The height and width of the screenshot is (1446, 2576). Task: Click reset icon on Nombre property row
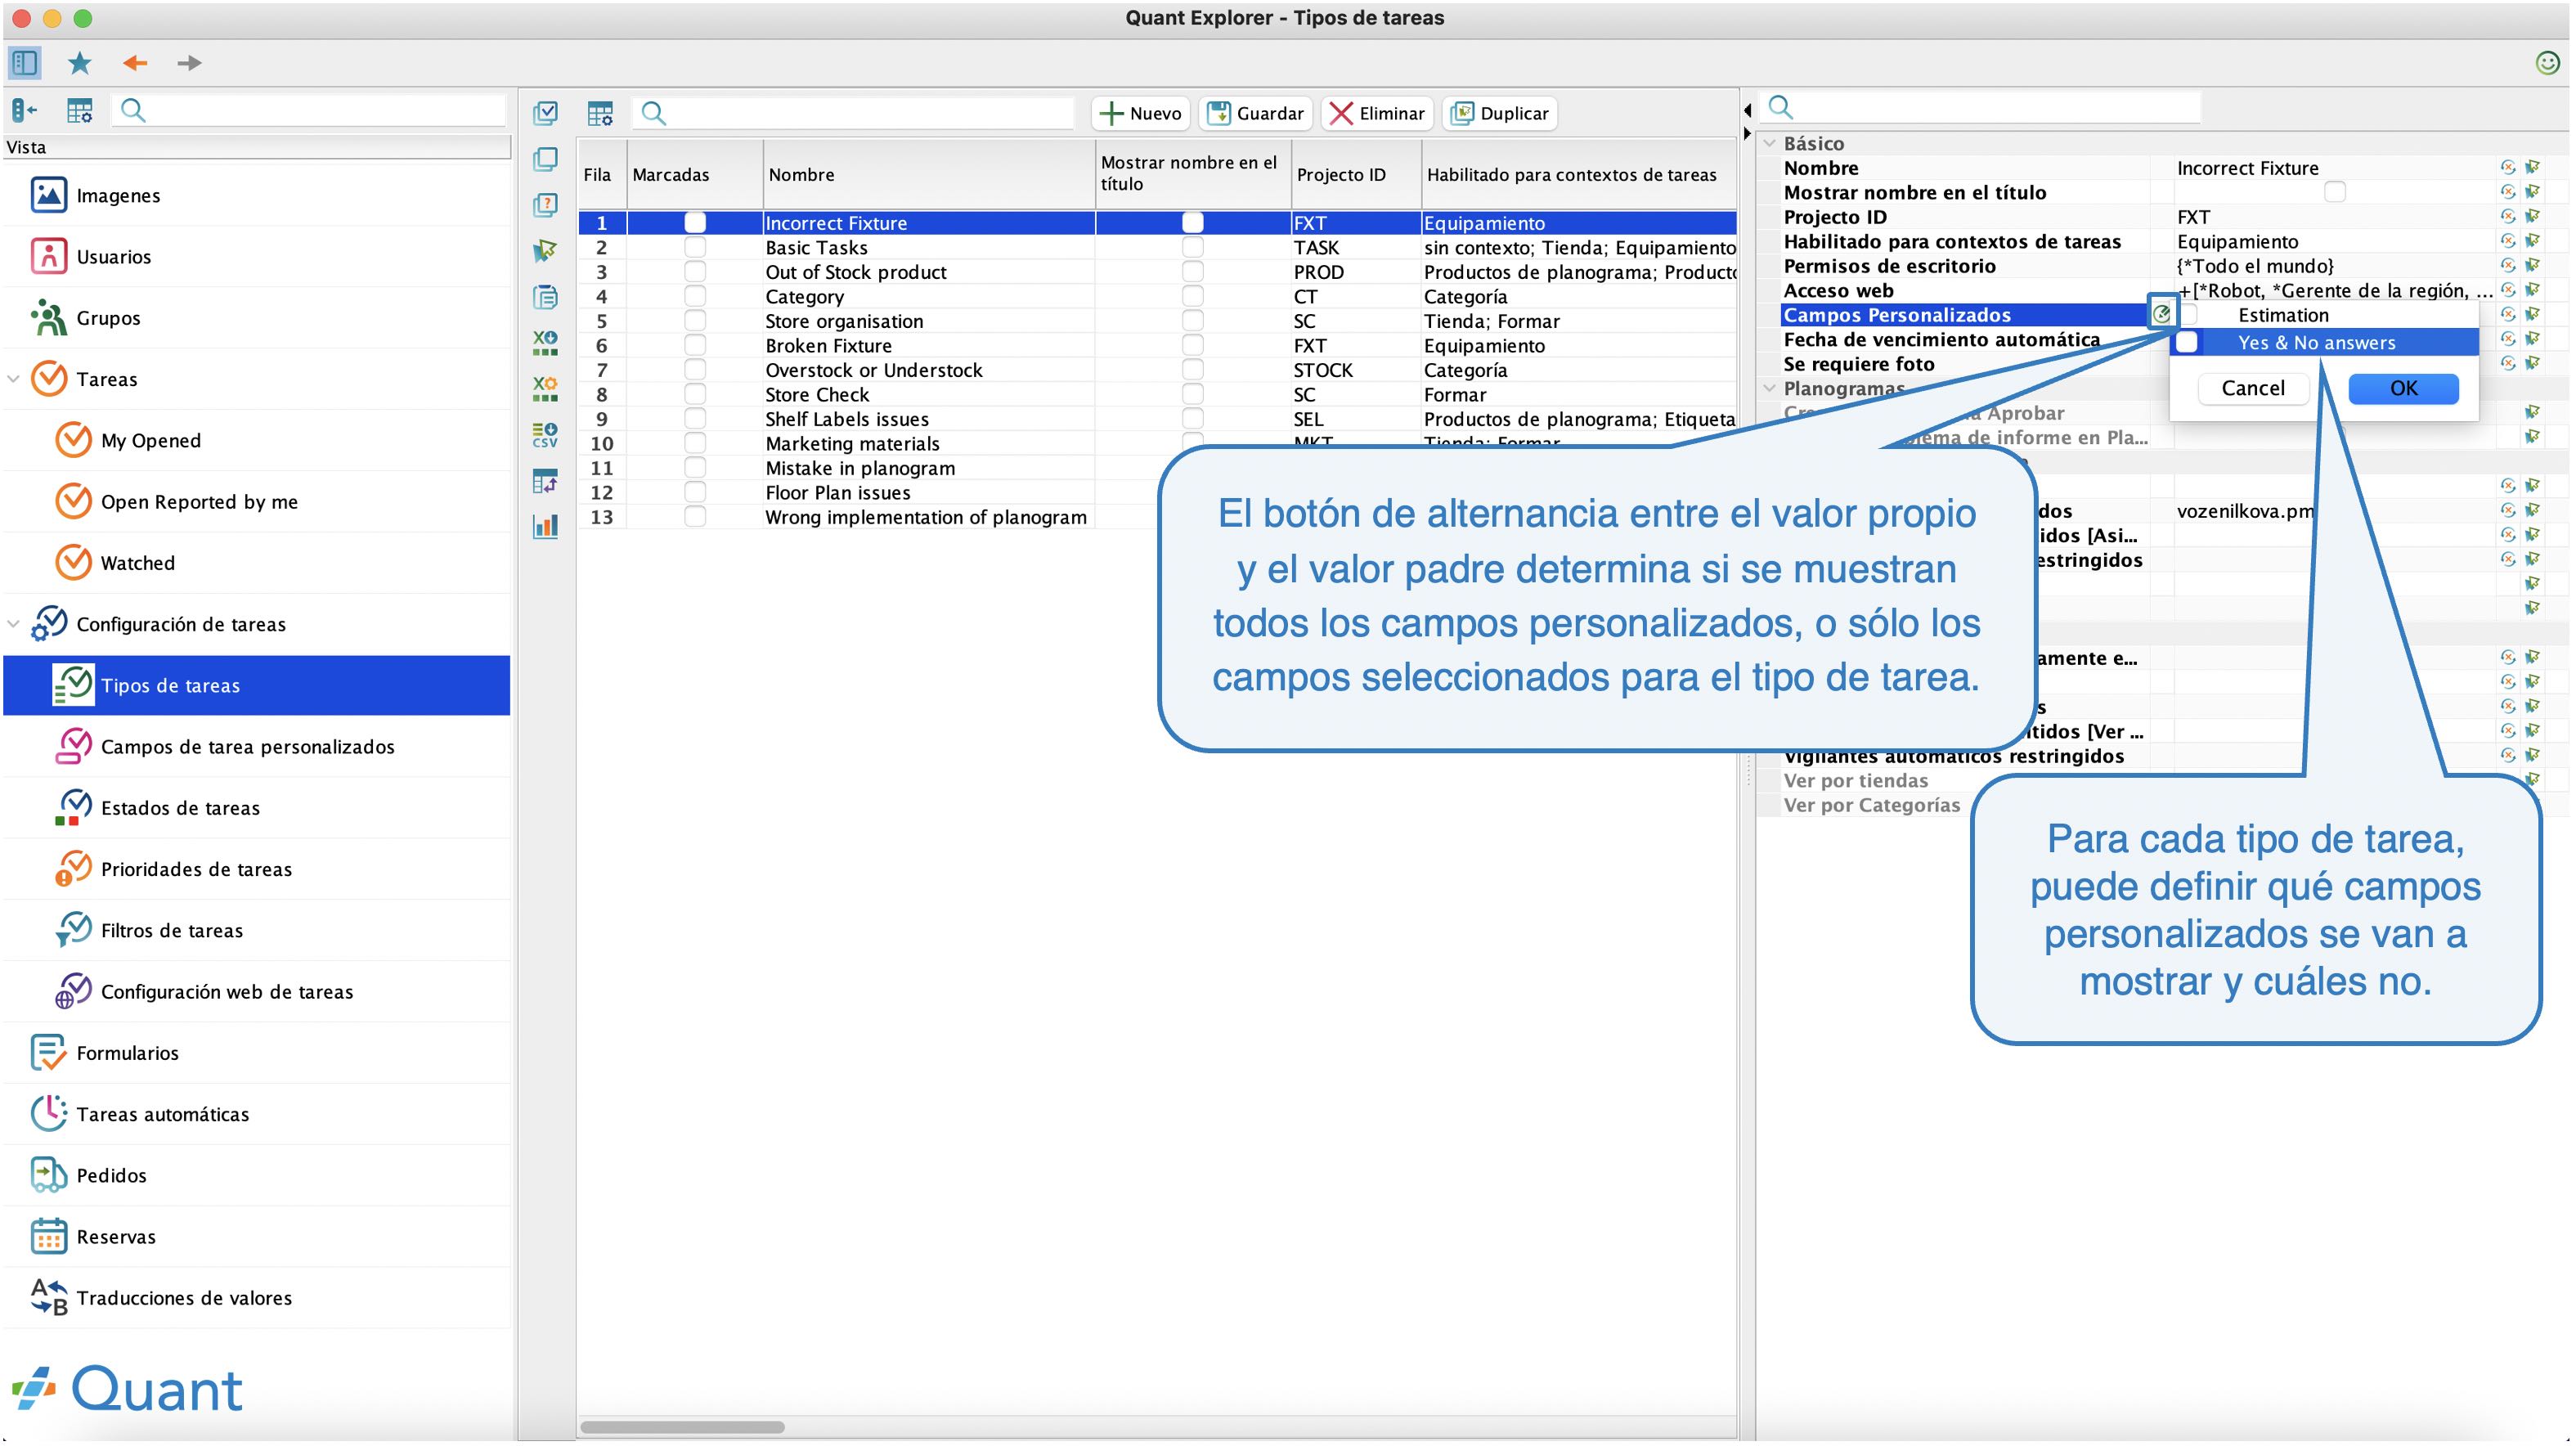[2507, 167]
